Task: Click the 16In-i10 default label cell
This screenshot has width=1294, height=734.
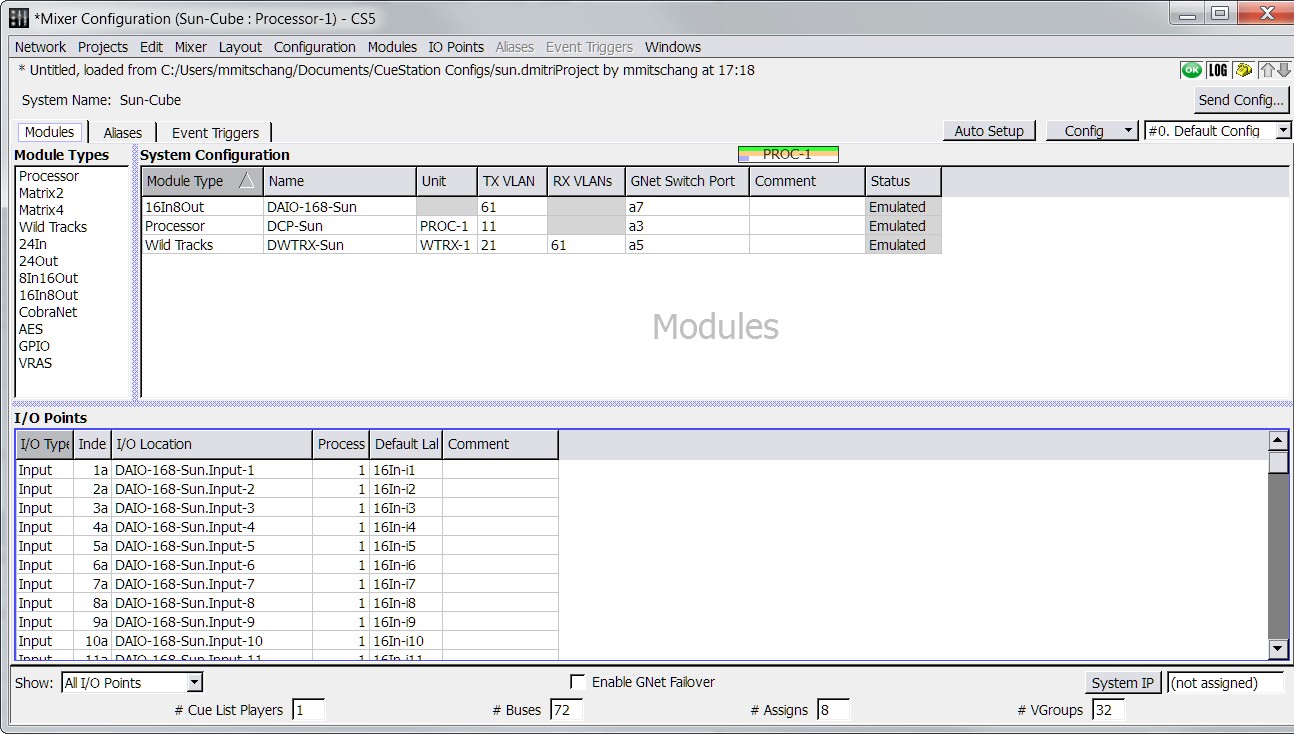Action: [x=406, y=641]
